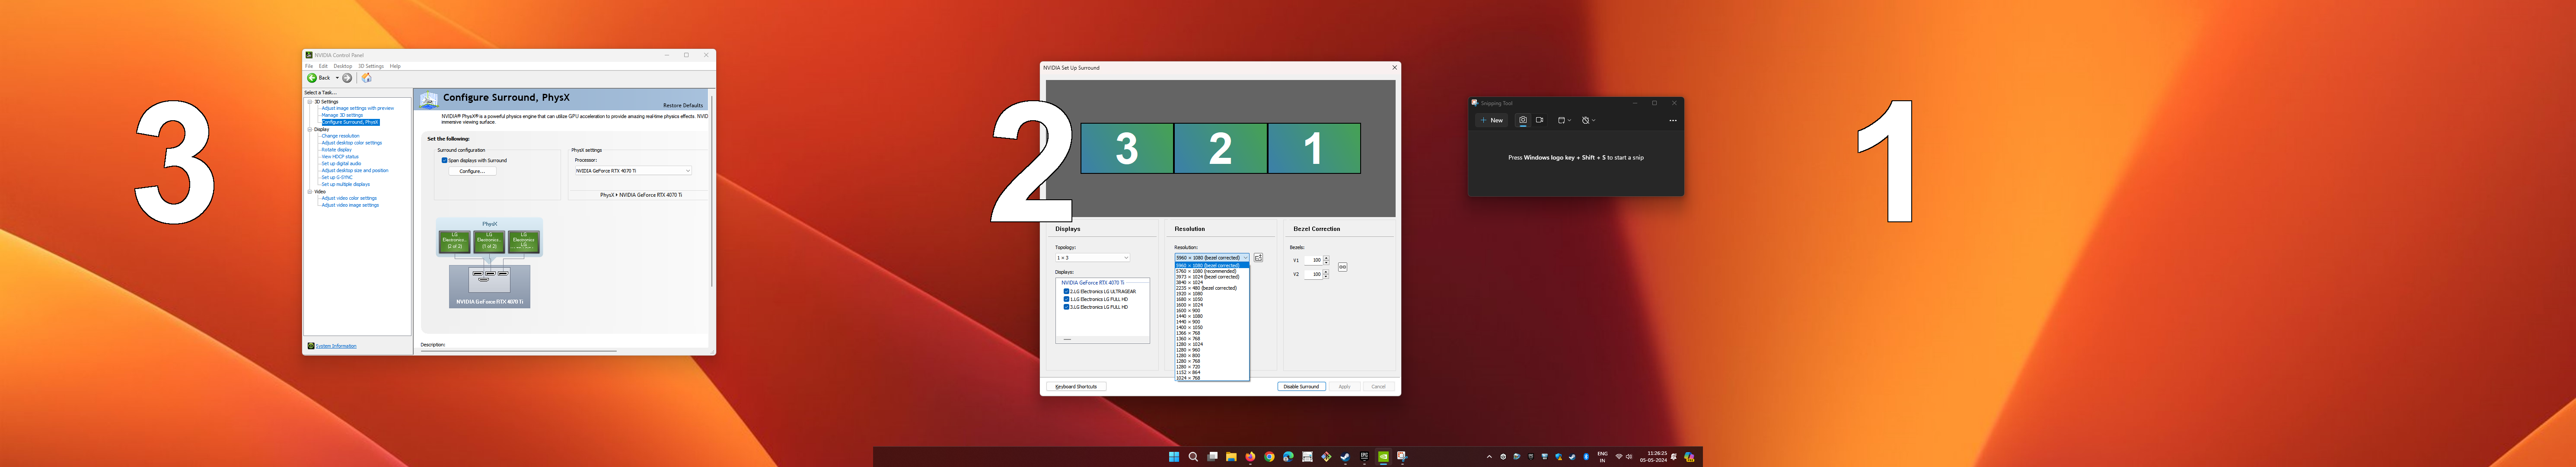Screen dimensions: 2576x467
Task: Click the Configure... button
Action: click(472, 171)
